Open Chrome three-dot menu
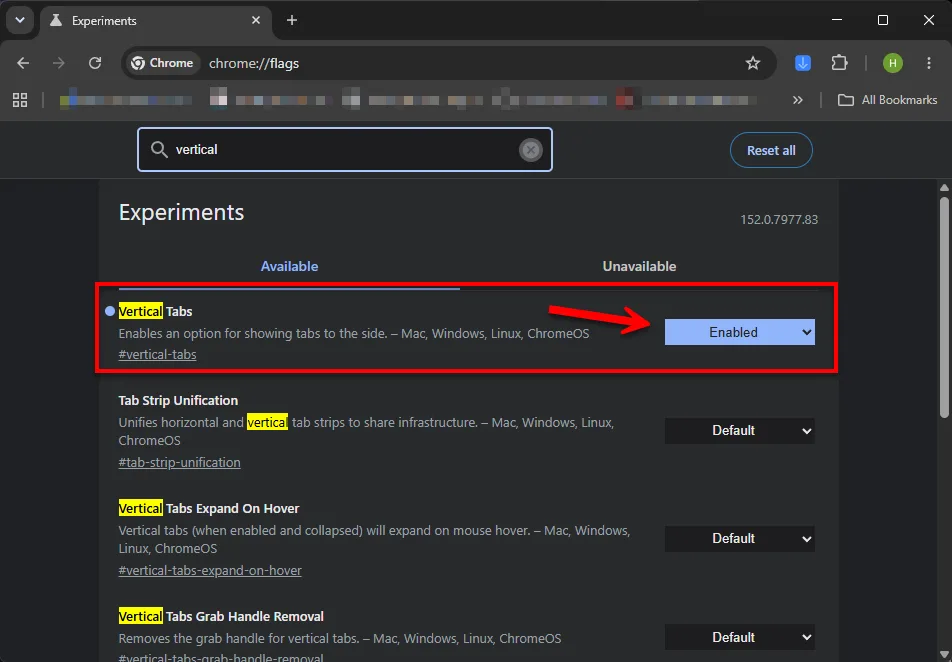The image size is (952, 662). (x=928, y=63)
